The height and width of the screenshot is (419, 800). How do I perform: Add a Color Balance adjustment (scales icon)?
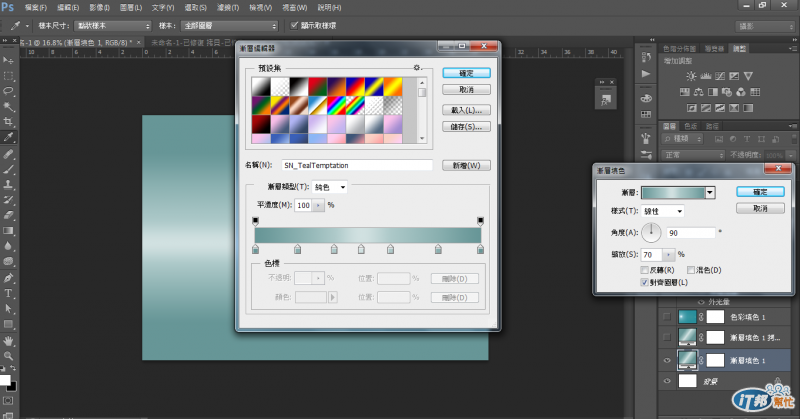click(x=698, y=92)
